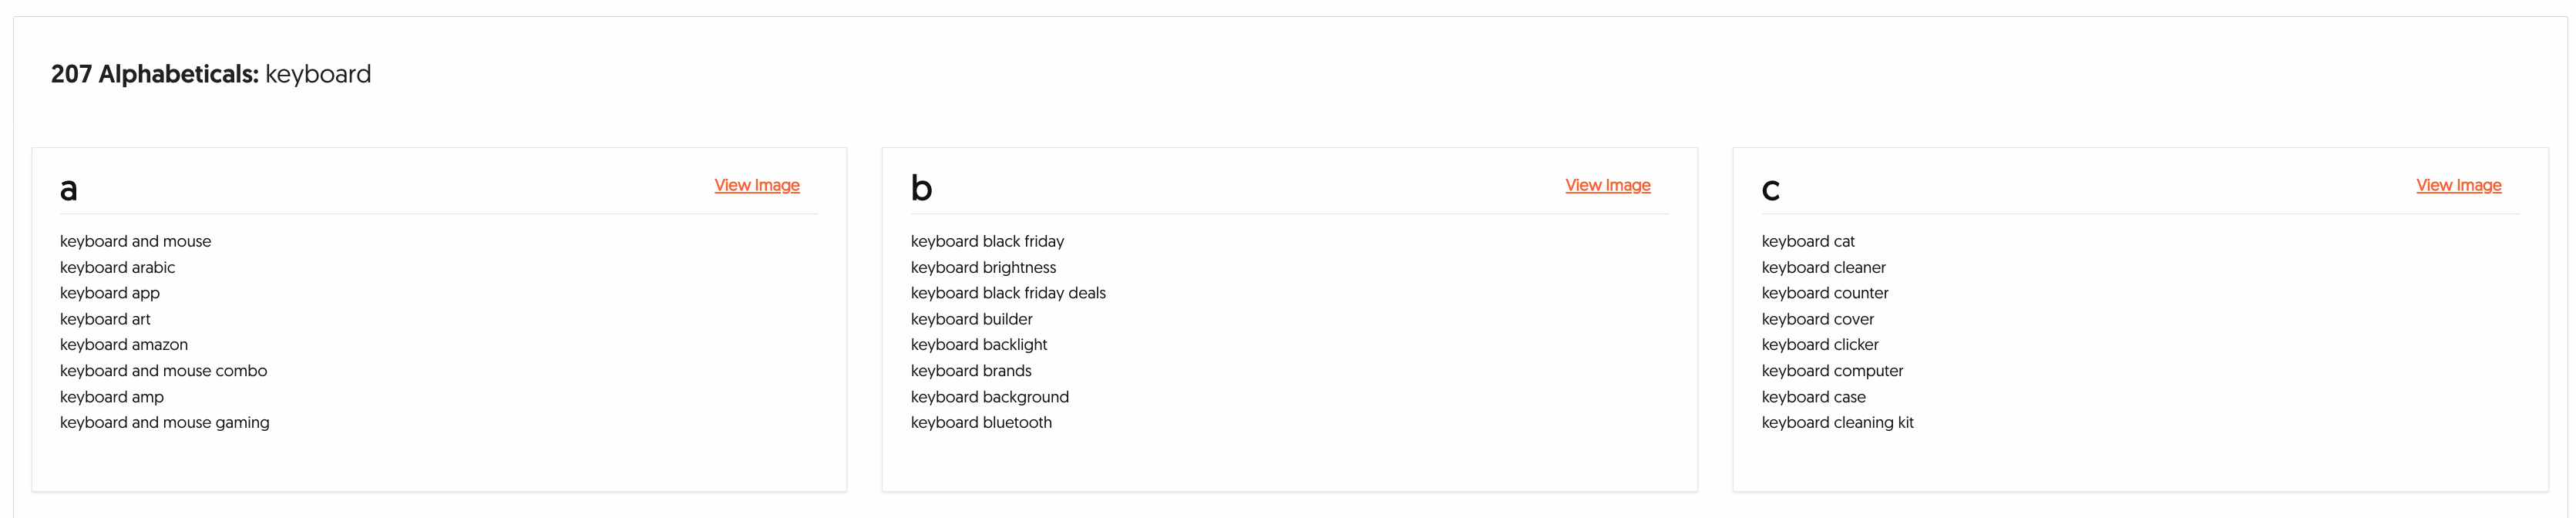
Task: Click the 'keyboard amazon' entry
Action: [123, 345]
